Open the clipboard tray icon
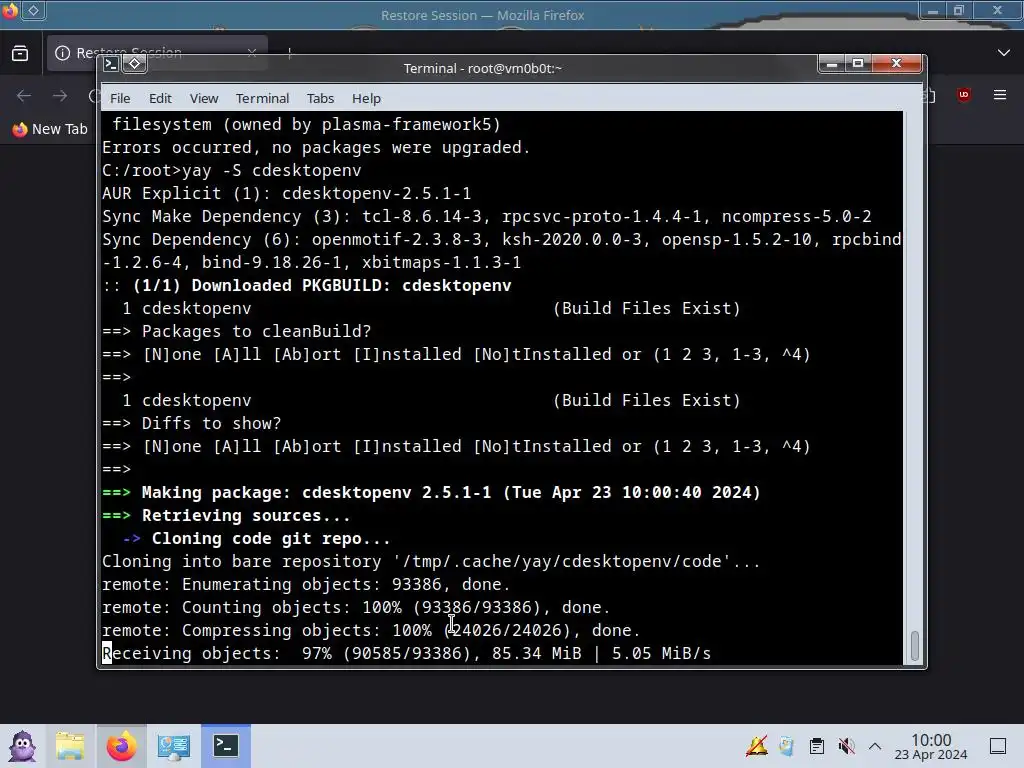The image size is (1024, 768). pyautogui.click(x=816, y=746)
